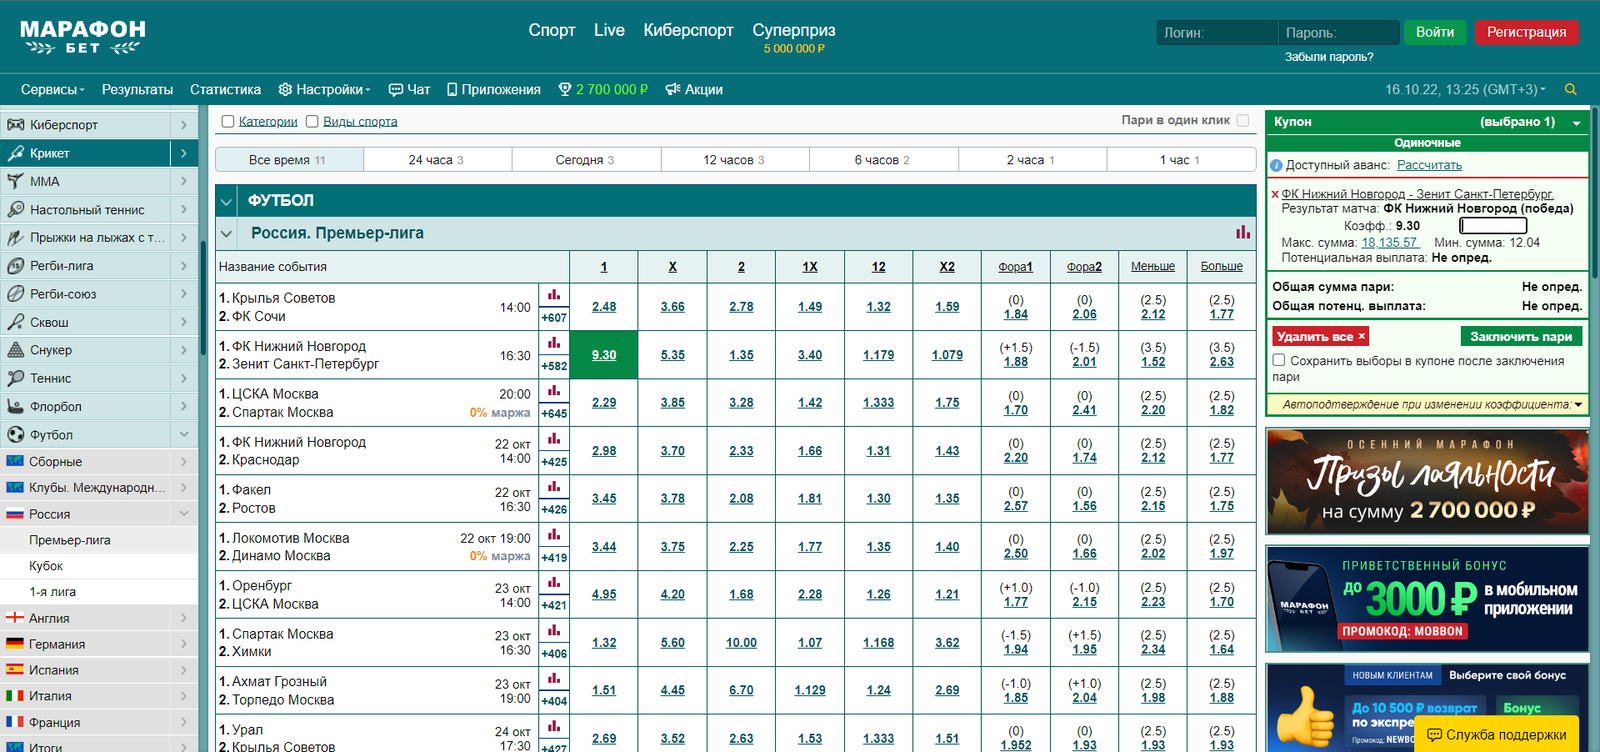Open the Приветственный бонус 3000 ₽ banner
Viewport: 1600px width, 752px height.
(x=1427, y=599)
